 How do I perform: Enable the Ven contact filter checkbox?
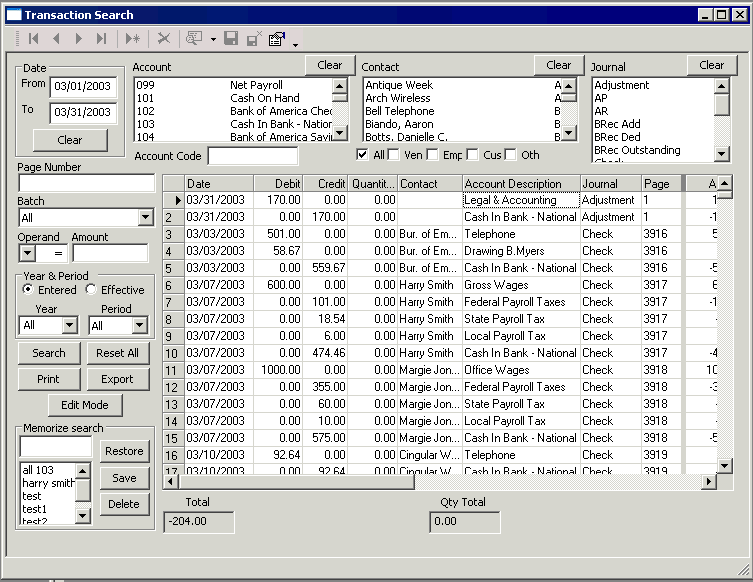tap(393, 155)
